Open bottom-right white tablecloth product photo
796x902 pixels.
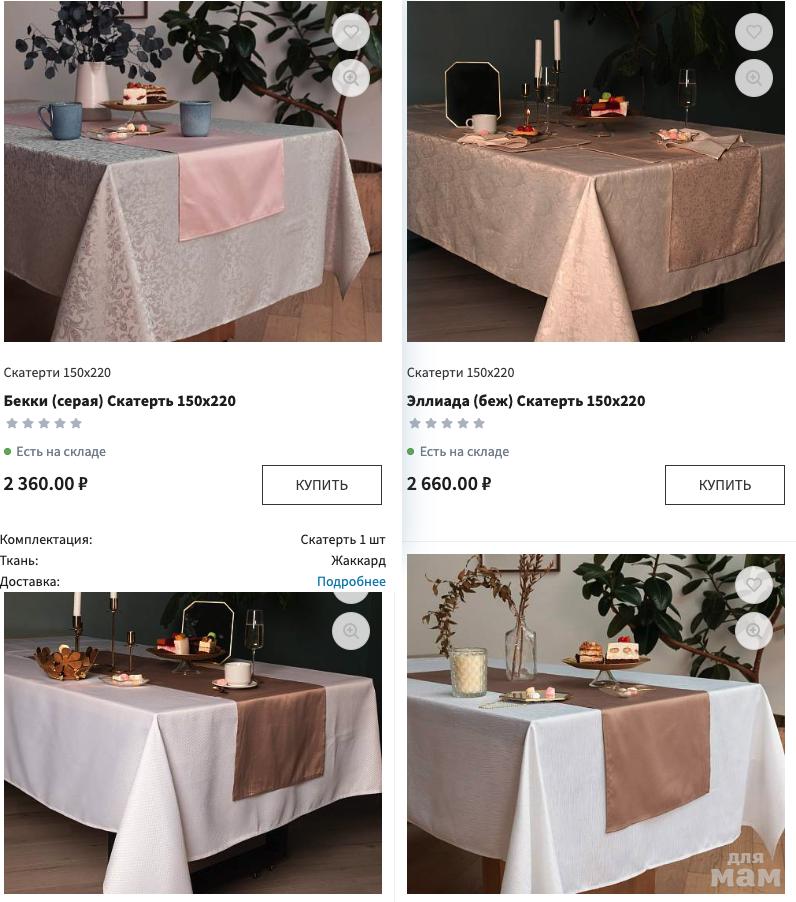(x=596, y=724)
